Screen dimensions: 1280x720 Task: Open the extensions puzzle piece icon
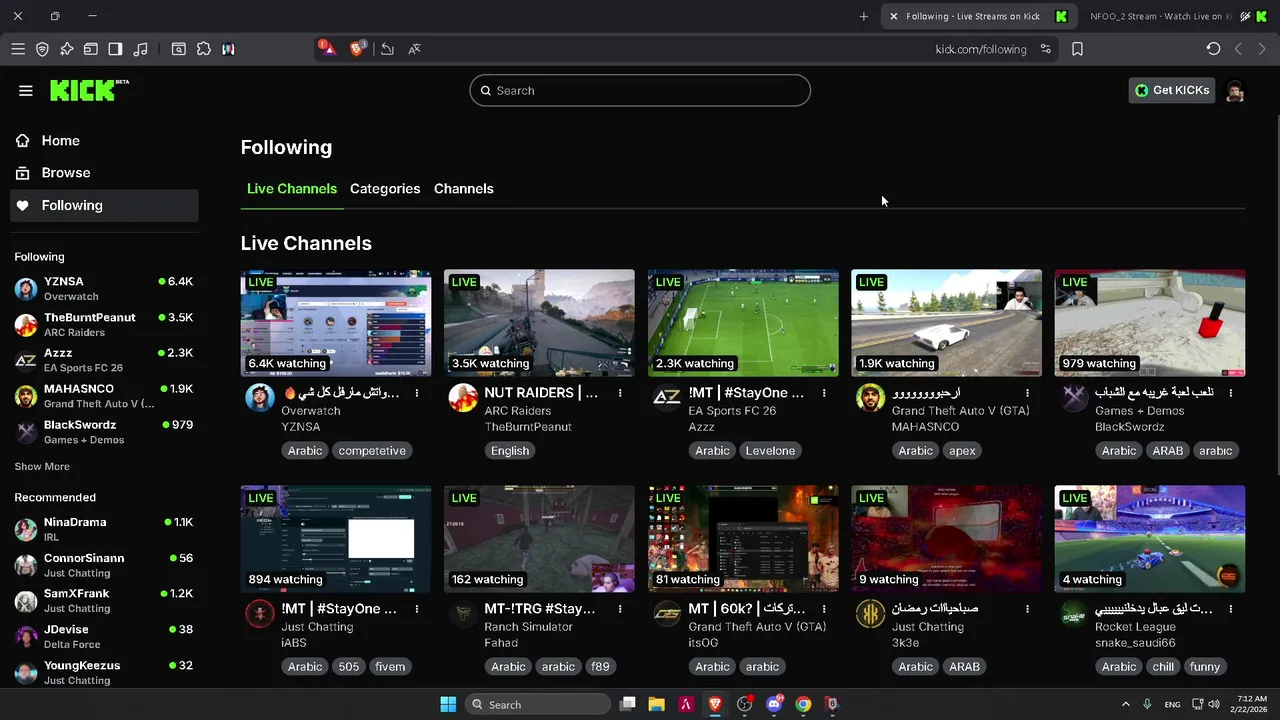click(x=204, y=49)
